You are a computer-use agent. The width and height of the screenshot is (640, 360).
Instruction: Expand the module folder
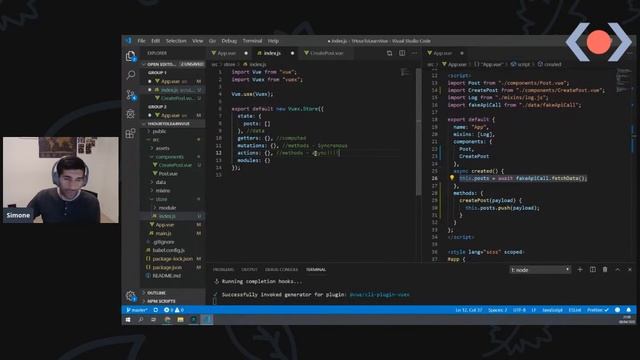(167, 208)
